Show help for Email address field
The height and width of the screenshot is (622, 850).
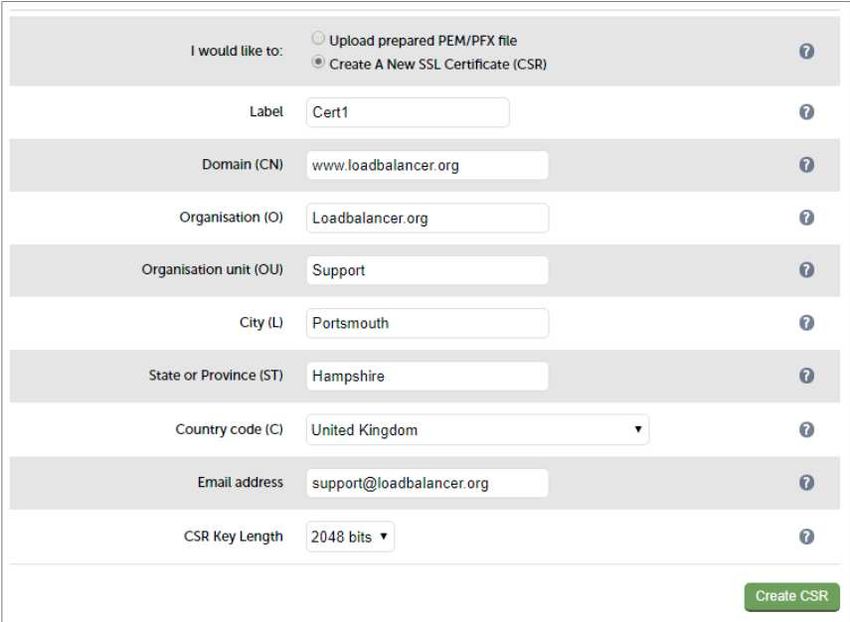[806, 483]
